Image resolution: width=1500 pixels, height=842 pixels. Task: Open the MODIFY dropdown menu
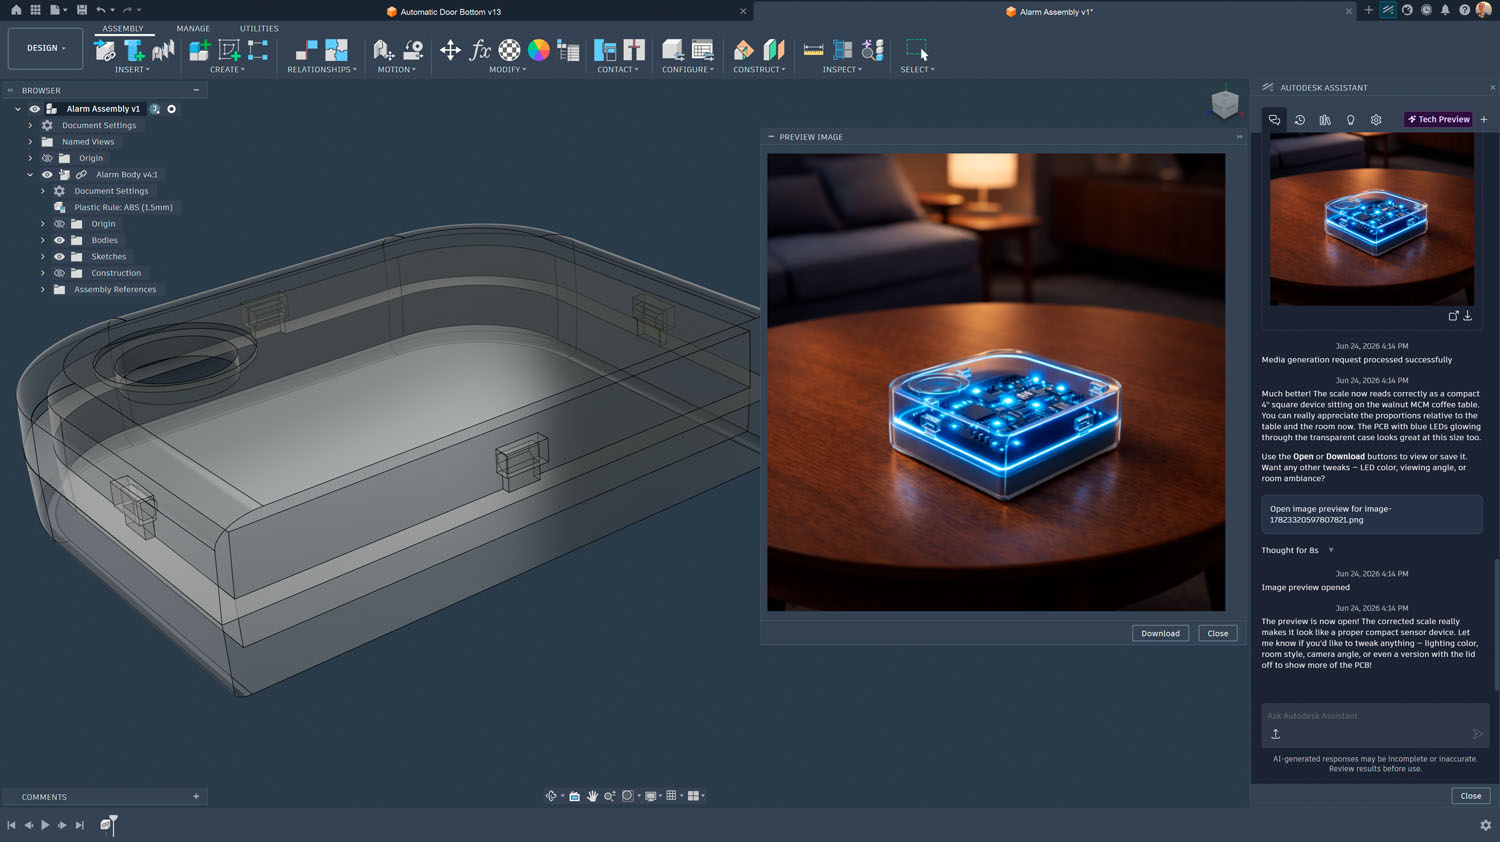click(508, 70)
